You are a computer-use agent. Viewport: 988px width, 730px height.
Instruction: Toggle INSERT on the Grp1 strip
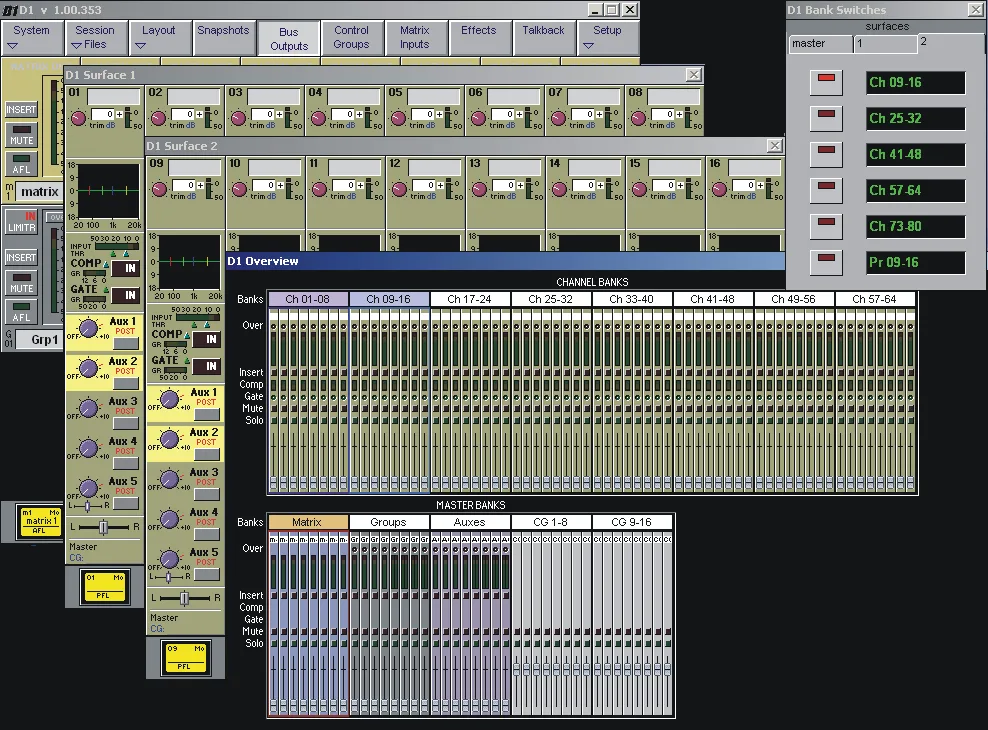coord(21,258)
